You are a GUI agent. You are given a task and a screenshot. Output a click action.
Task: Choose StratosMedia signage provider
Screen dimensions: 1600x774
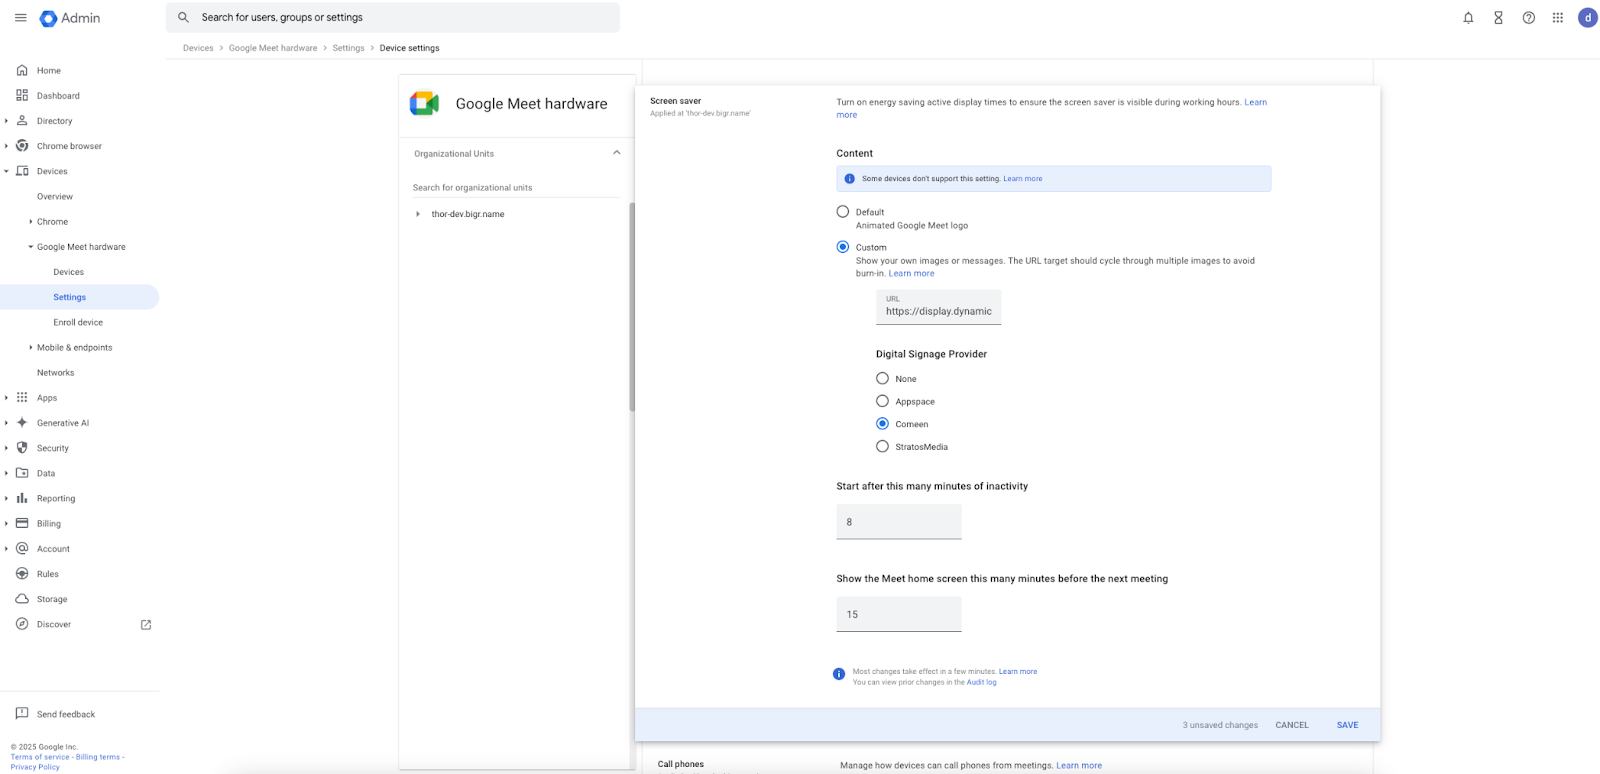[x=882, y=447]
